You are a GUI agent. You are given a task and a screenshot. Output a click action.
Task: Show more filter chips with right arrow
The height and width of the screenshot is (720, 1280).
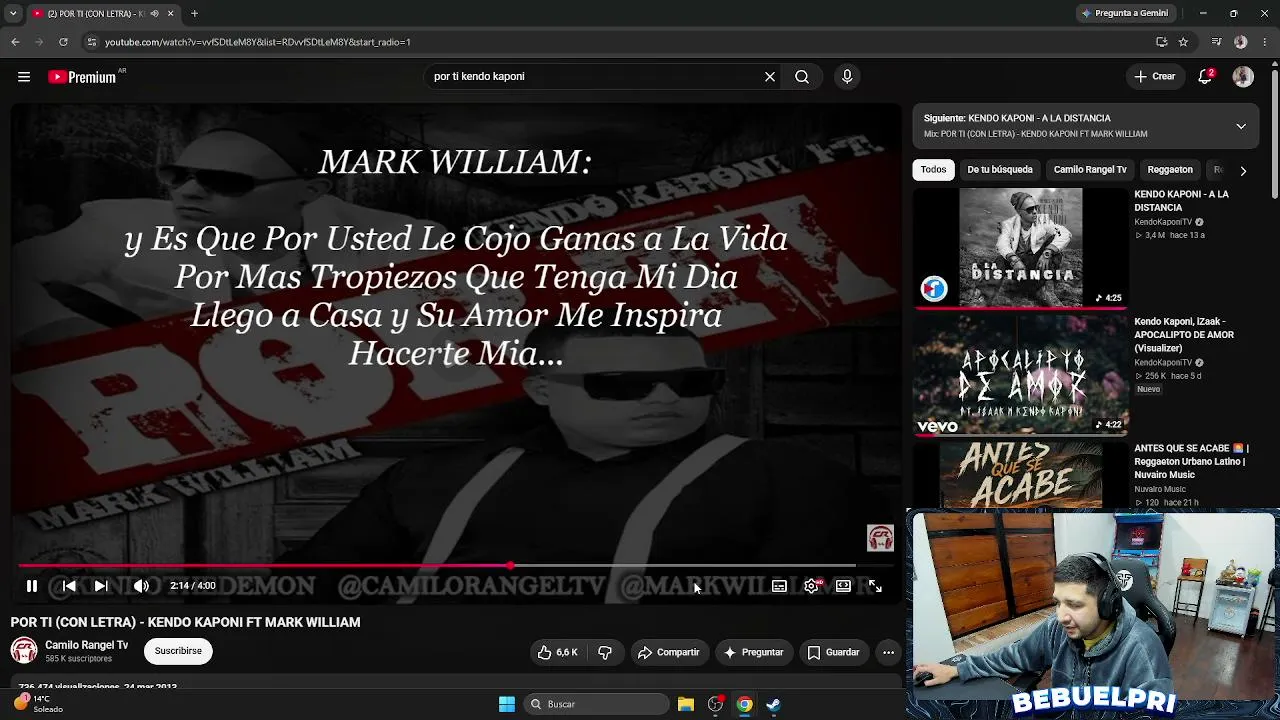pos(1243,171)
